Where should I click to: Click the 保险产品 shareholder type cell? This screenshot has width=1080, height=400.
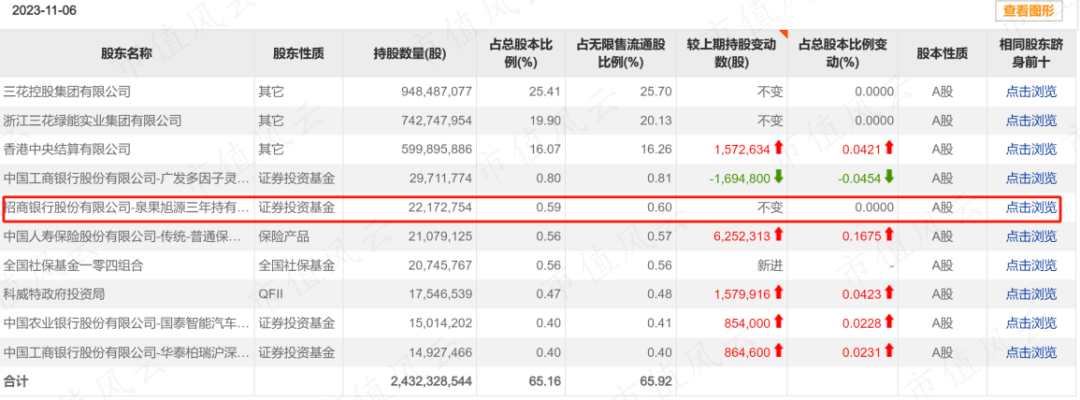284,237
